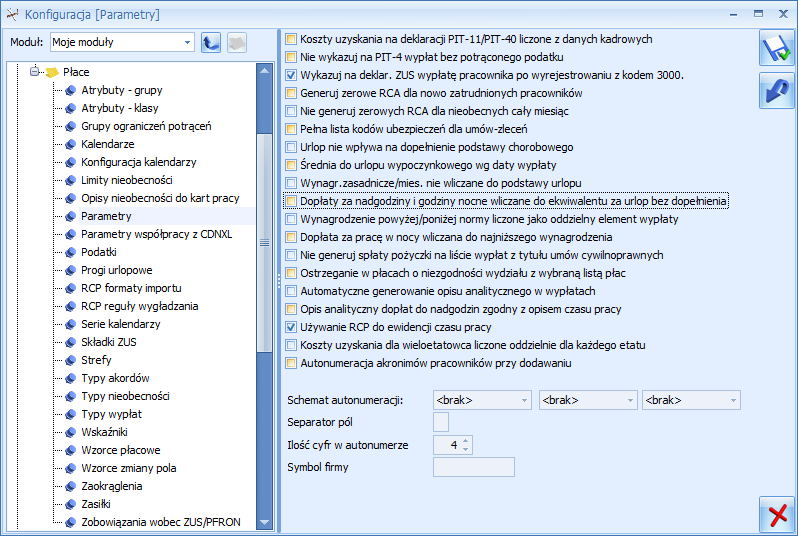Check Nie generuj spłaty pożyczki checkbox
This screenshot has height=536, width=798.
(x=291, y=256)
